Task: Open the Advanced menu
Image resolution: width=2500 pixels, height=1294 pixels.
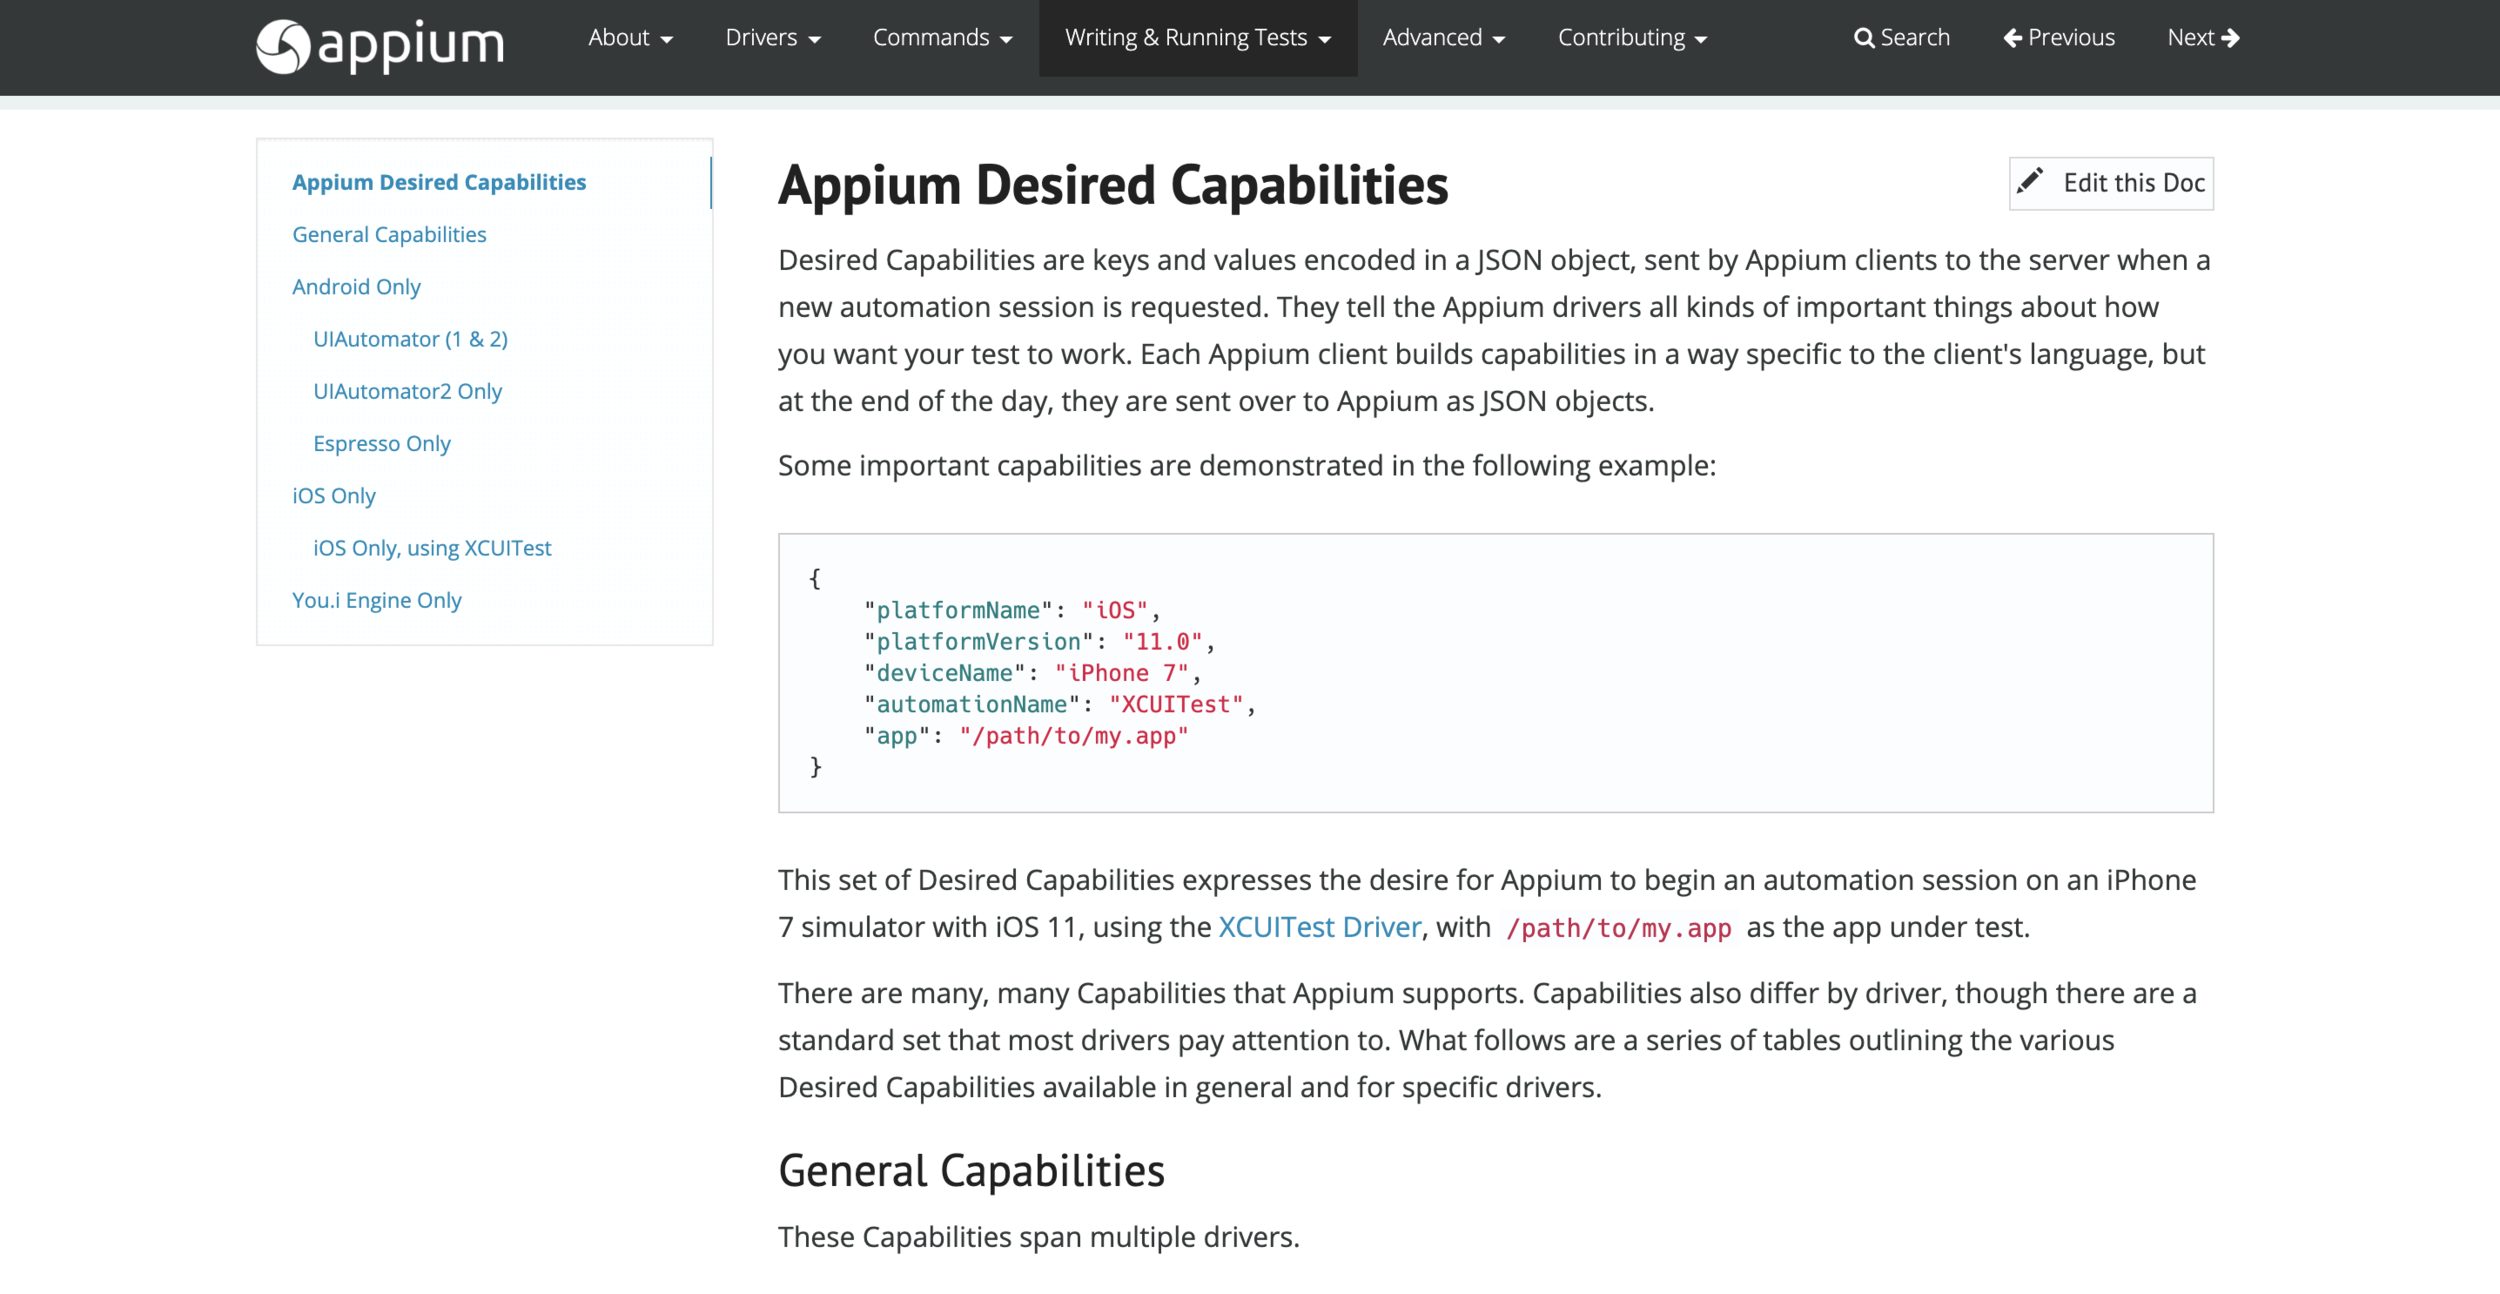Action: 1443,38
